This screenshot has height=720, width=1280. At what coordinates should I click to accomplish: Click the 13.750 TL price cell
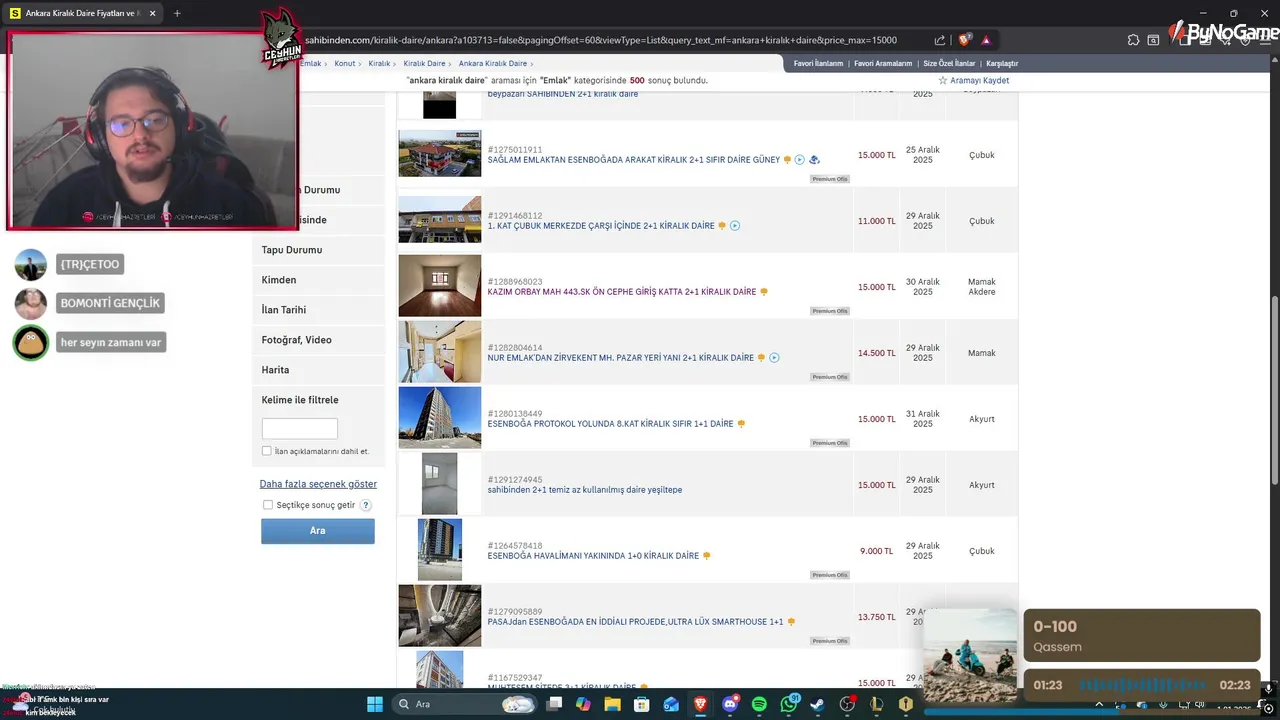[x=877, y=617]
